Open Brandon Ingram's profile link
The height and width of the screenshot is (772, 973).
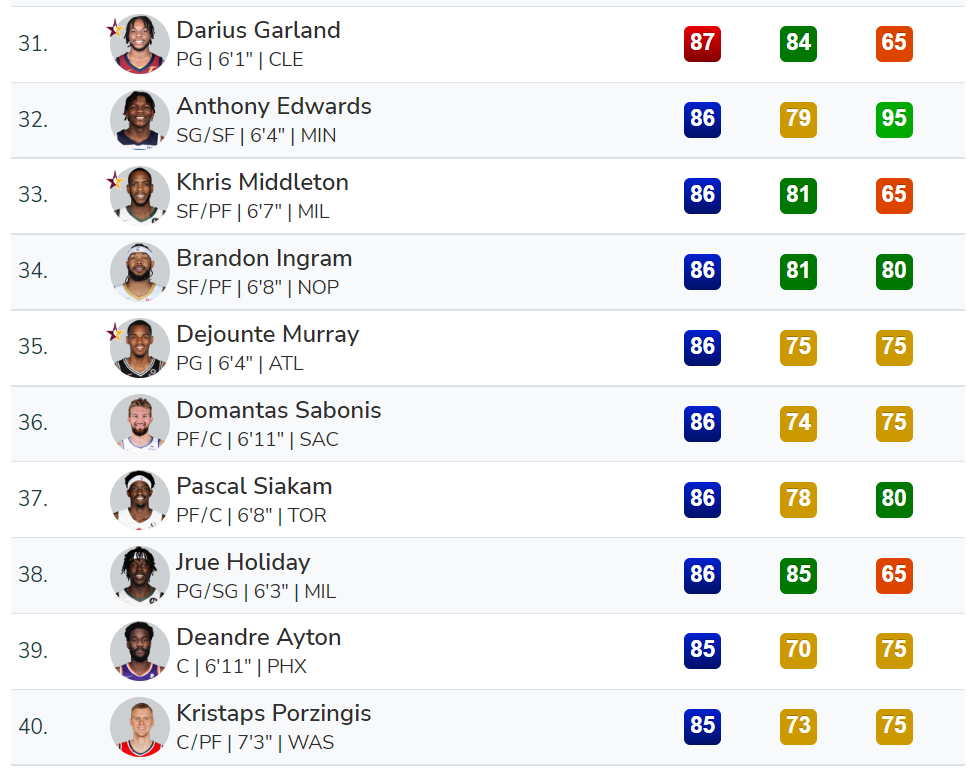(x=264, y=258)
